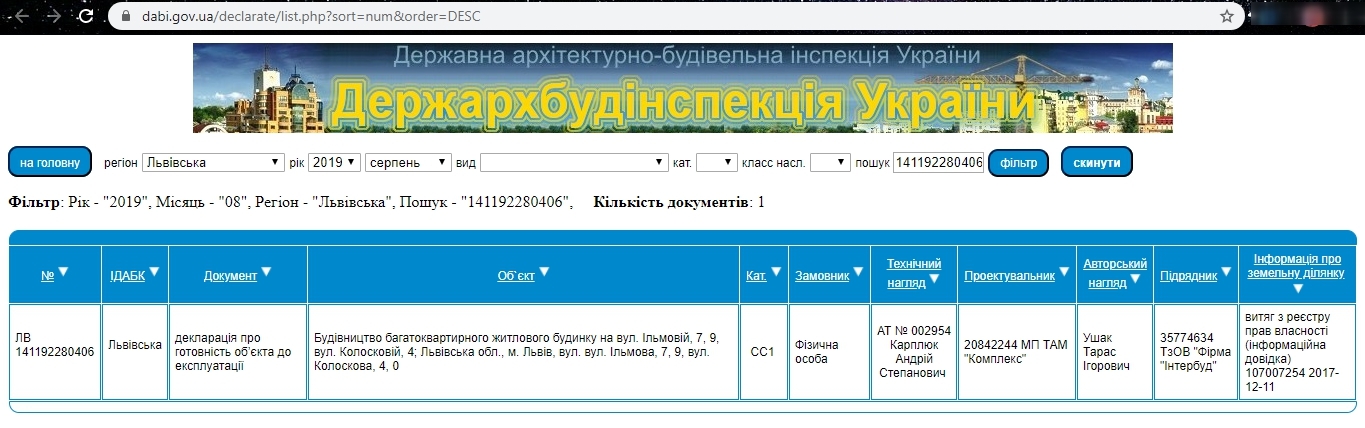Select the object description cell Будівництво багатоквартирного житлового будинку
The height and width of the screenshot is (428, 1365).
(523, 351)
